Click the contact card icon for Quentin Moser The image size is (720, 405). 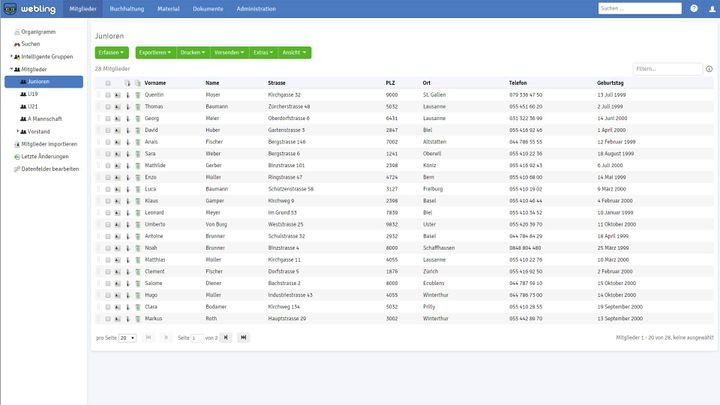(117, 94)
